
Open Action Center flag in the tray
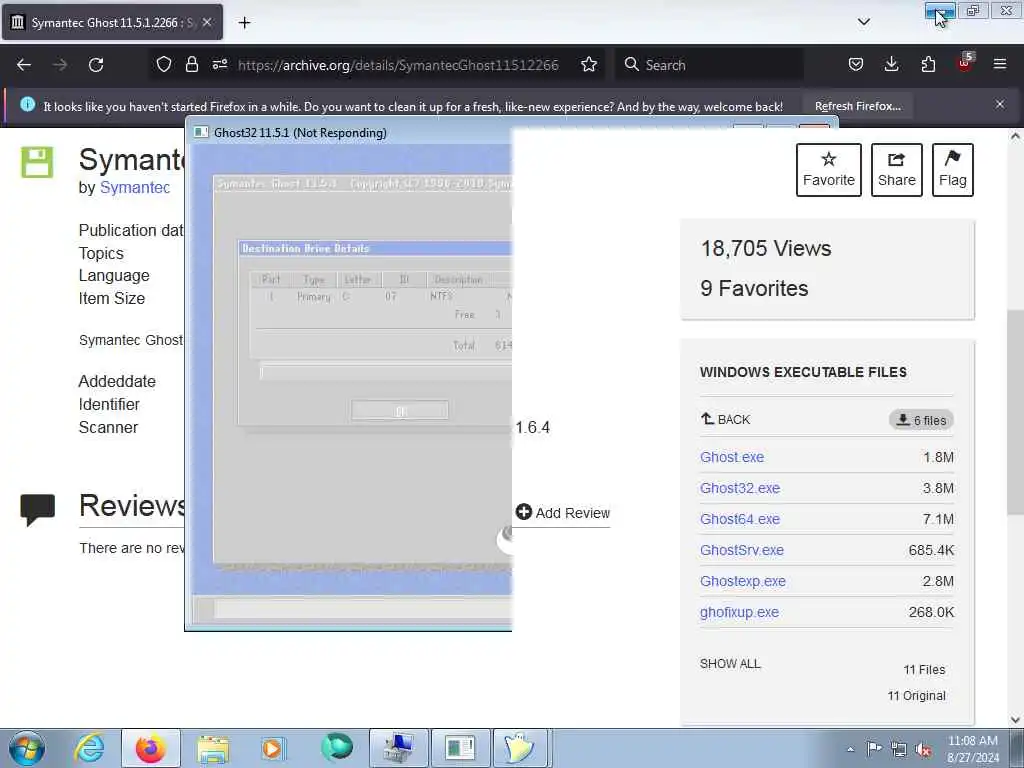pyautogui.click(x=873, y=749)
